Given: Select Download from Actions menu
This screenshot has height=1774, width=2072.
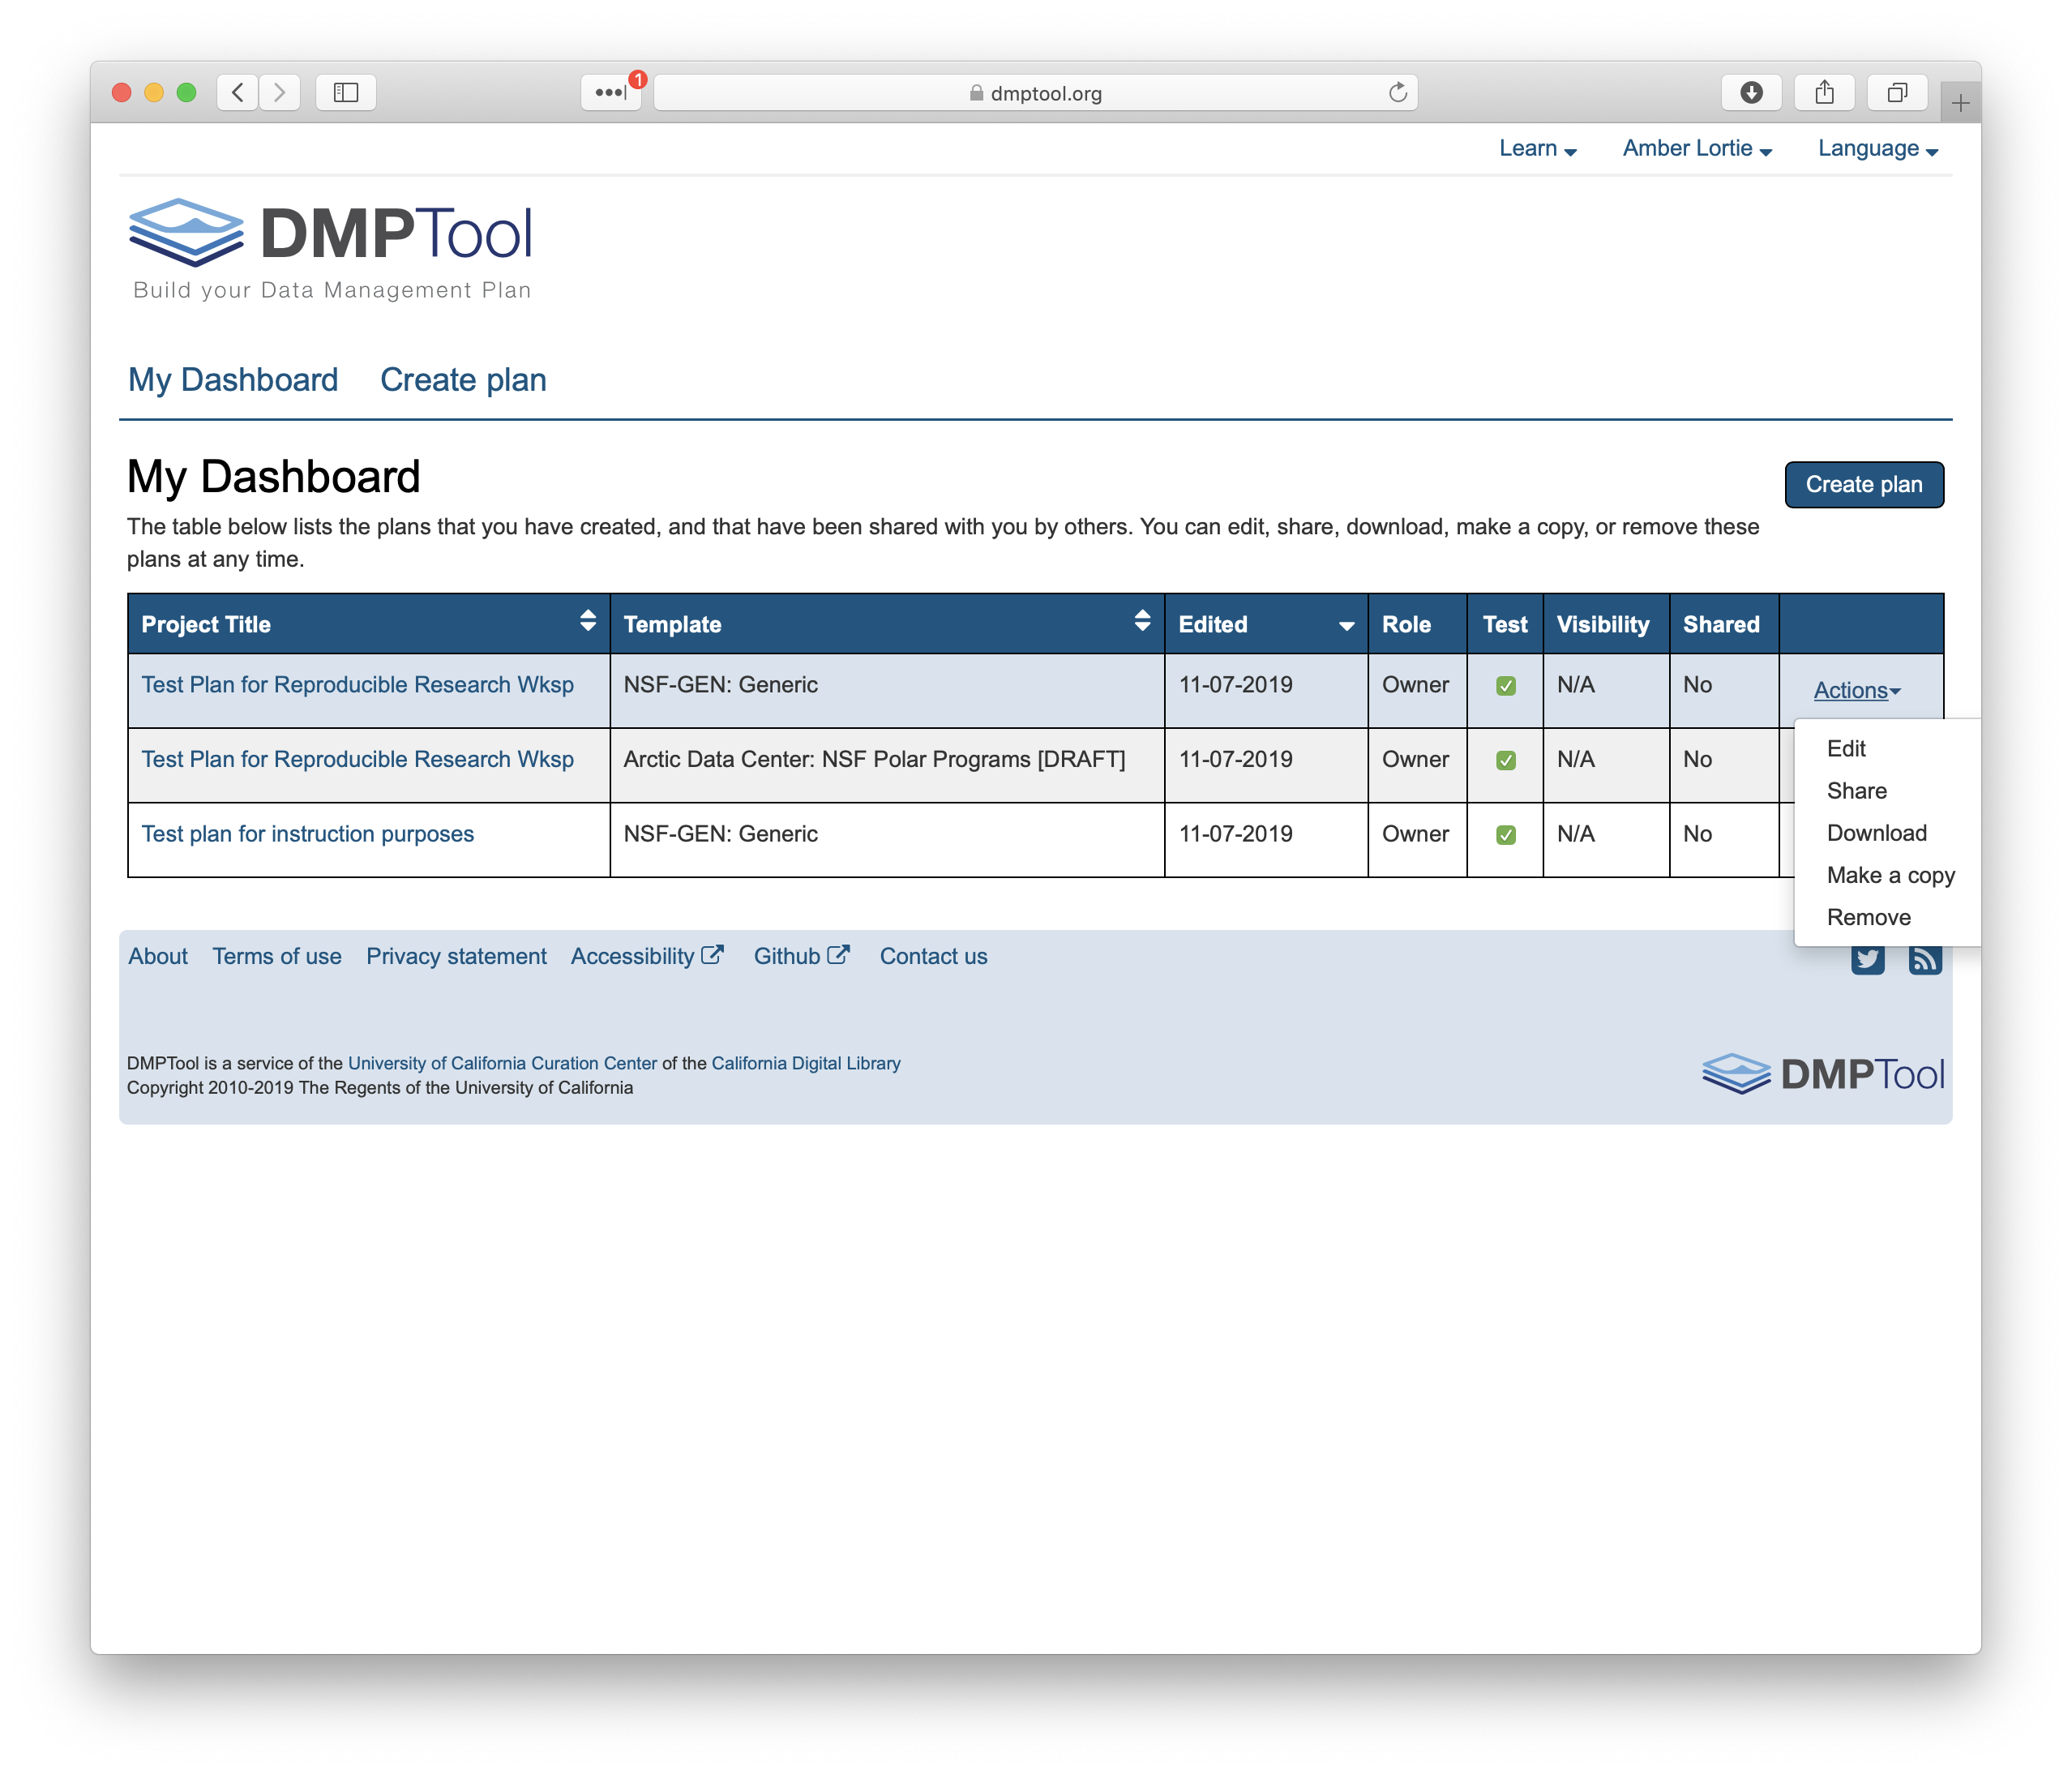Looking at the screenshot, I should pos(1876,833).
